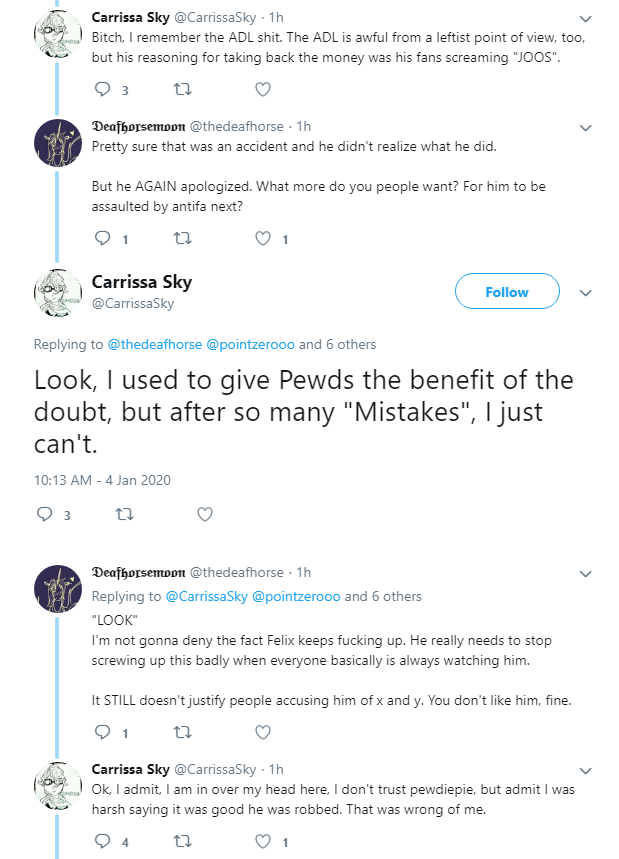Reply to the main 'benefit of the doubt' tweet
619x859 pixels.
[44, 514]
